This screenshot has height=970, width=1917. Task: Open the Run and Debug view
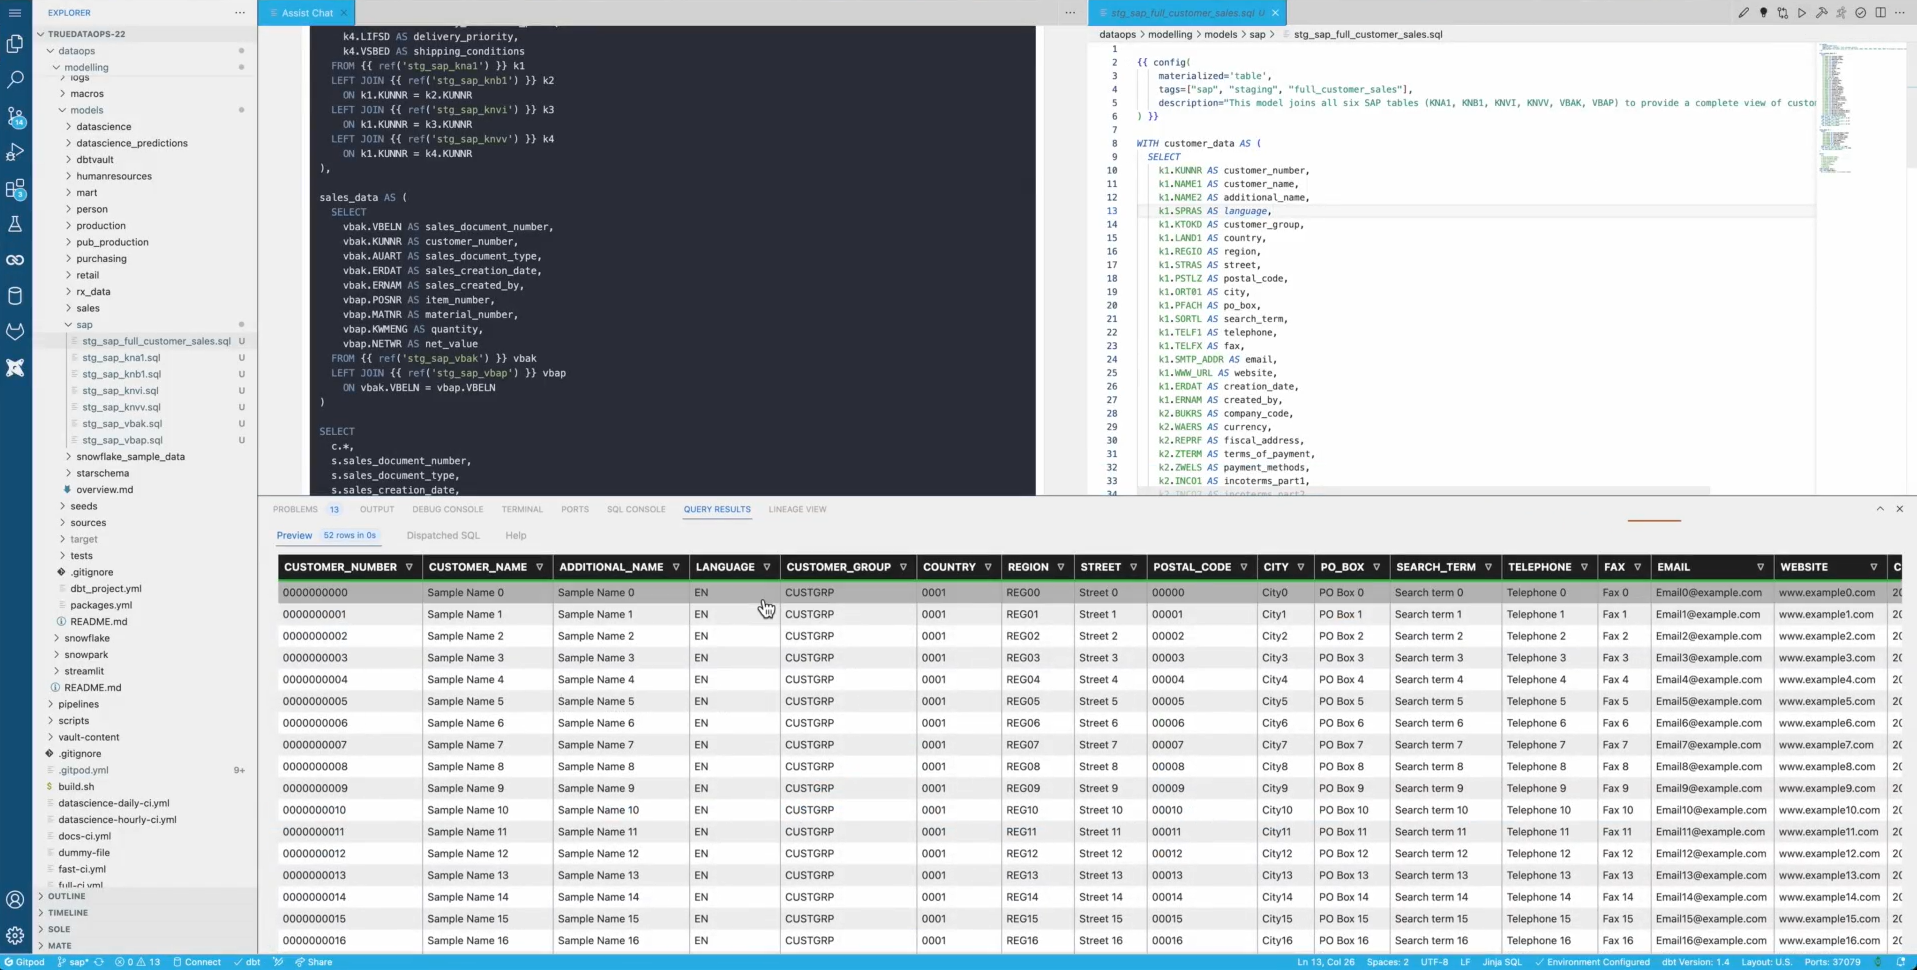click(15, 152)
